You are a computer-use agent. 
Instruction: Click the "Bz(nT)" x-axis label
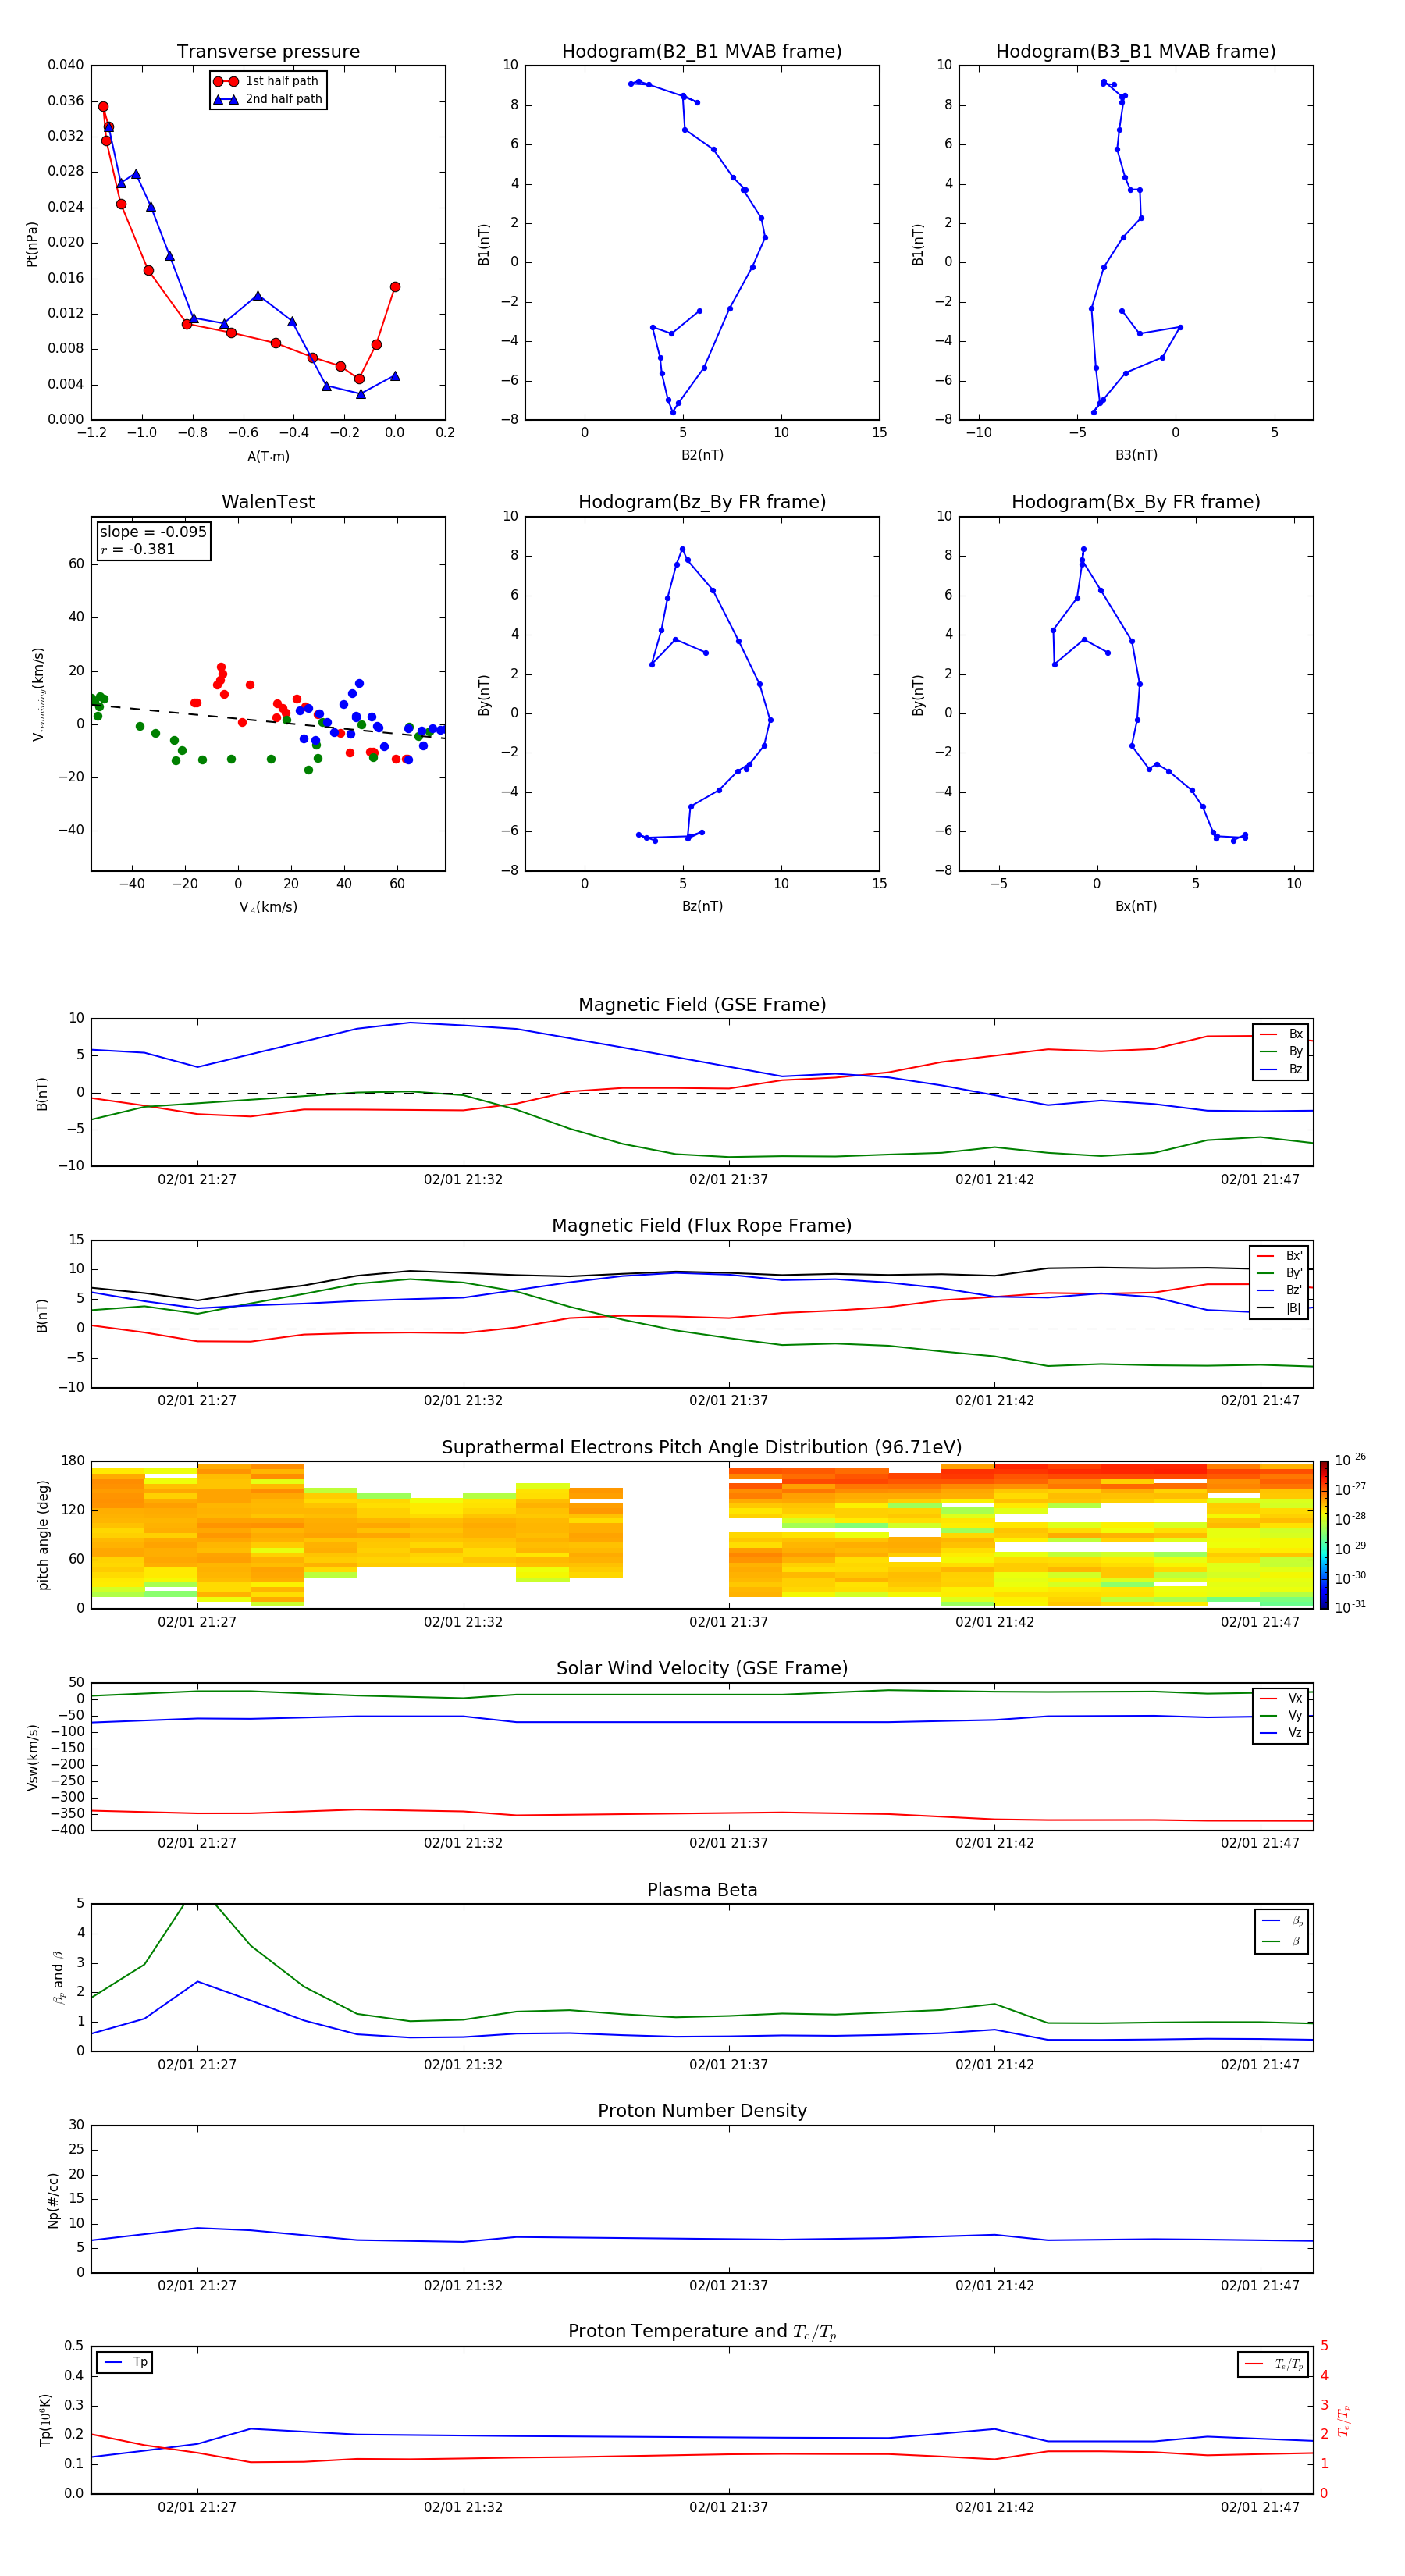click(x=702, y=906)
